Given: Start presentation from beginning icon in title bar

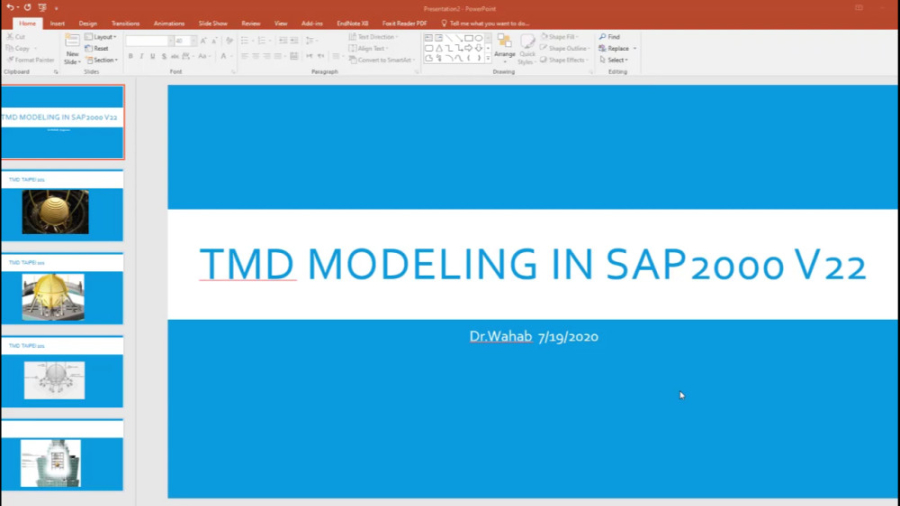Looking at the screenshot, I should point(42,7).
